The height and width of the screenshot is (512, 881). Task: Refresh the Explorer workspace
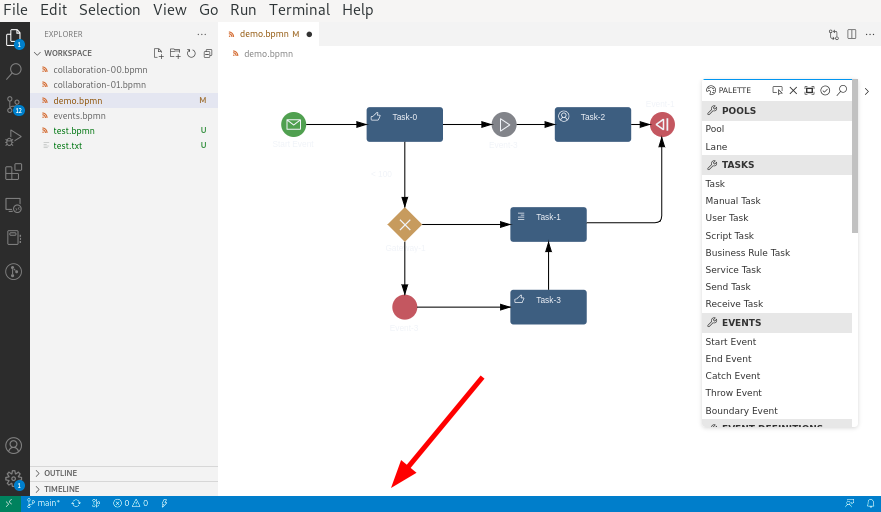pos(192,53)
